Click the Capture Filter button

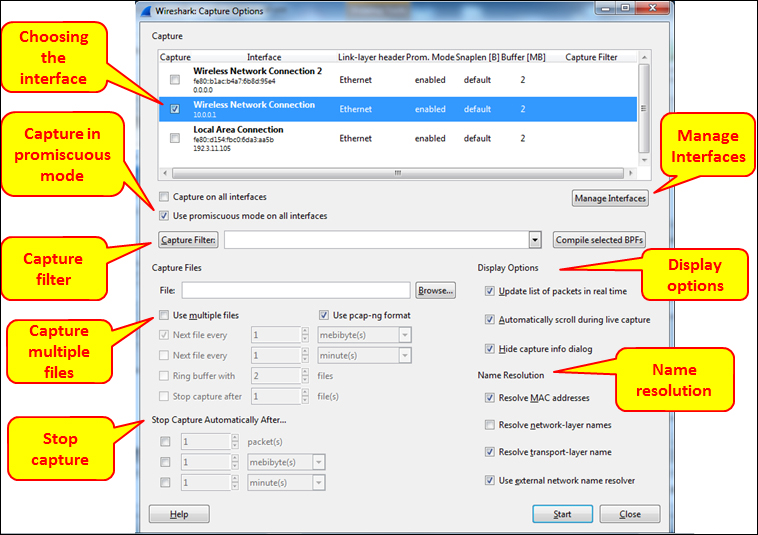[188, 240]
